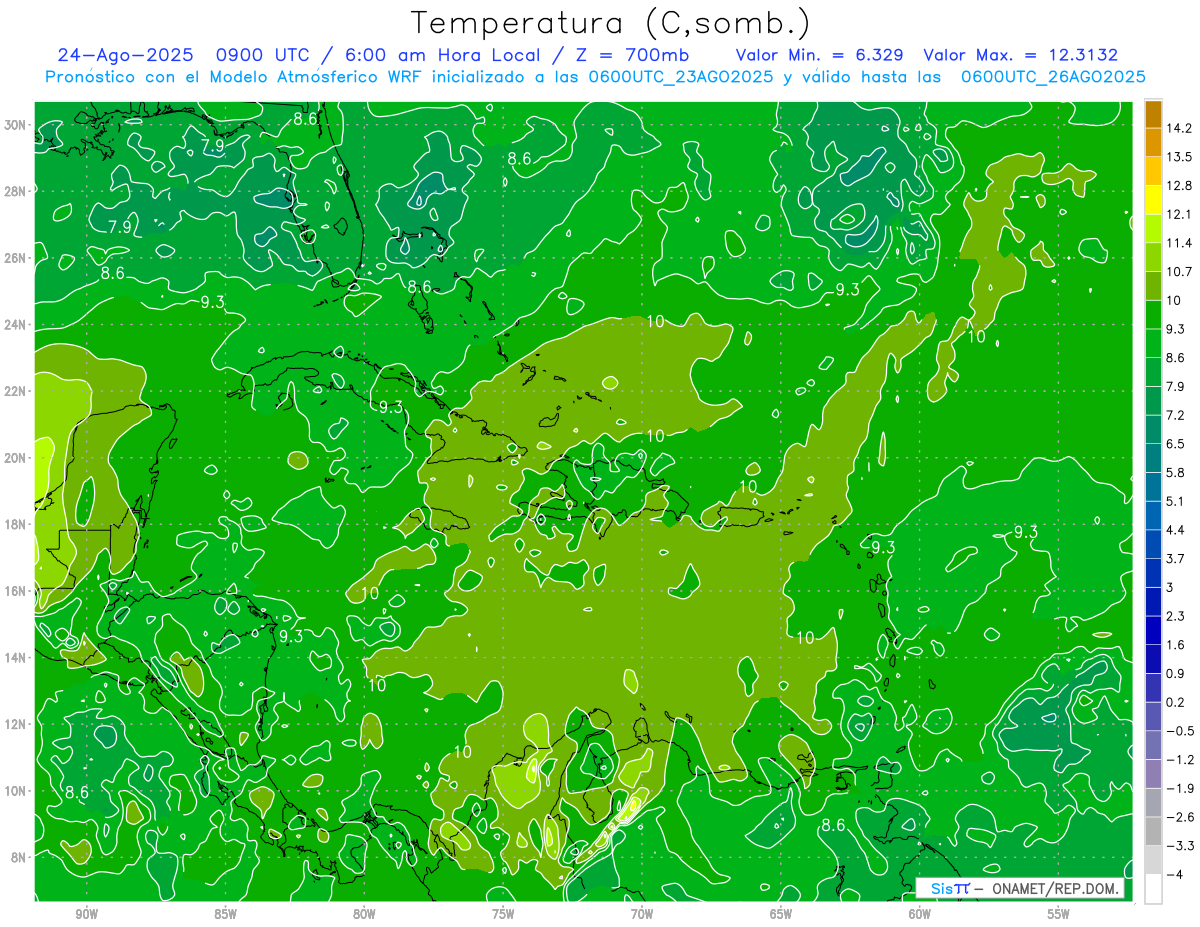The height and width of the screenshot is (927, 1200).
Task: Click the 14.2 value on the color legend
Action: click(x=1179, y=128)
